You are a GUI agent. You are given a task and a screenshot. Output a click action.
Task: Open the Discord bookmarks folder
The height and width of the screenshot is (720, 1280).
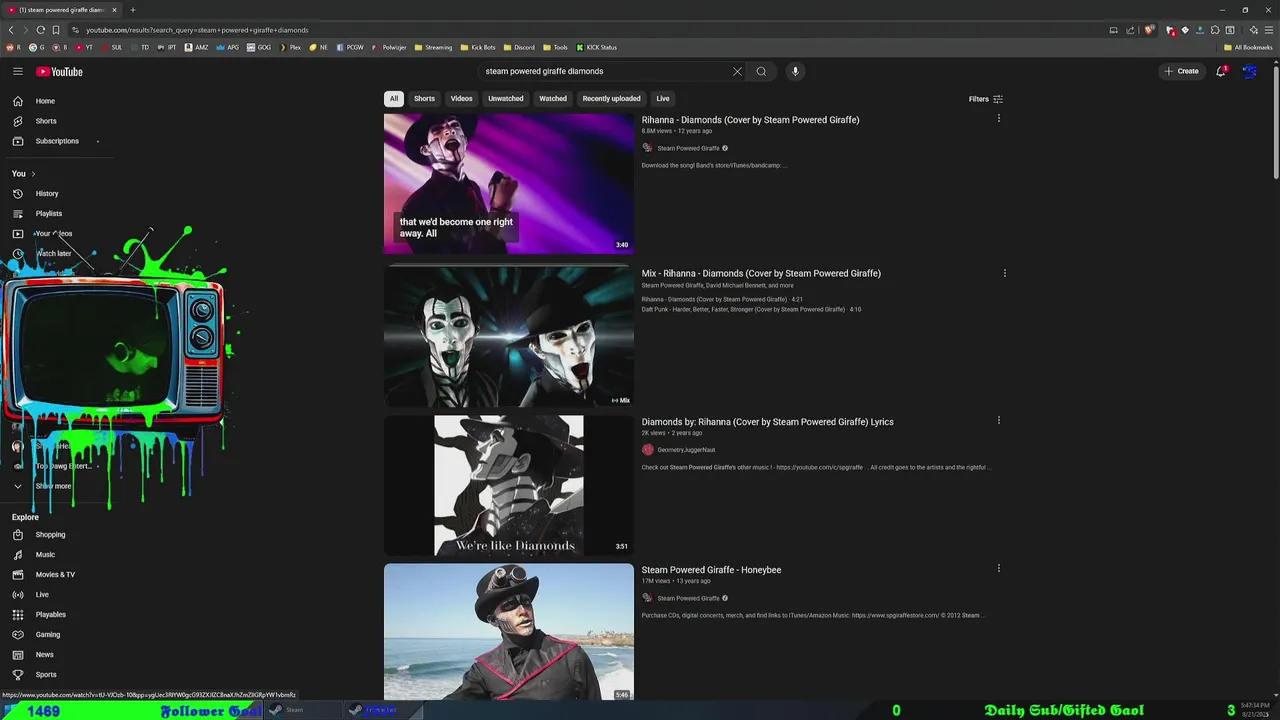[519, 47]
